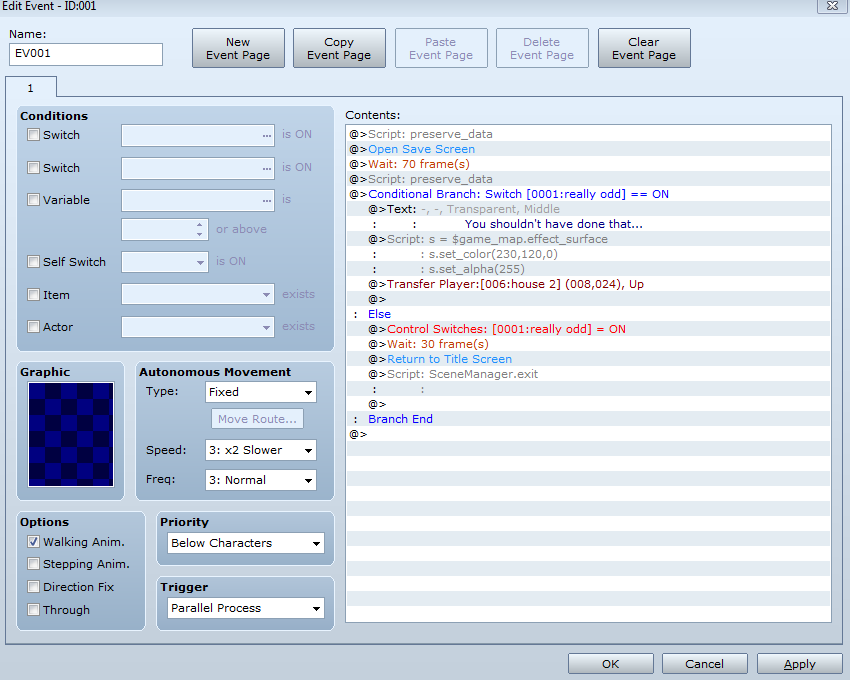Close the Edit Event dialog
Viewport: 850px width, 680px height.
pos(832,6)
